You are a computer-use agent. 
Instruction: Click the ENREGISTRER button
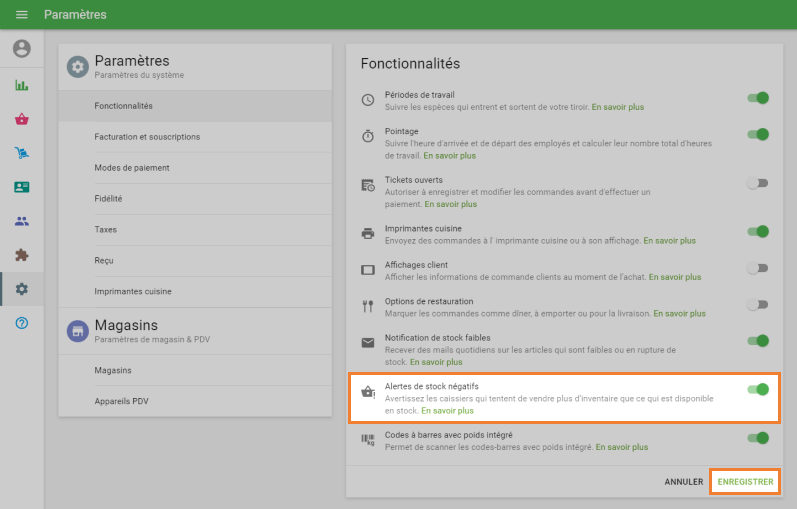coord(745,482)
